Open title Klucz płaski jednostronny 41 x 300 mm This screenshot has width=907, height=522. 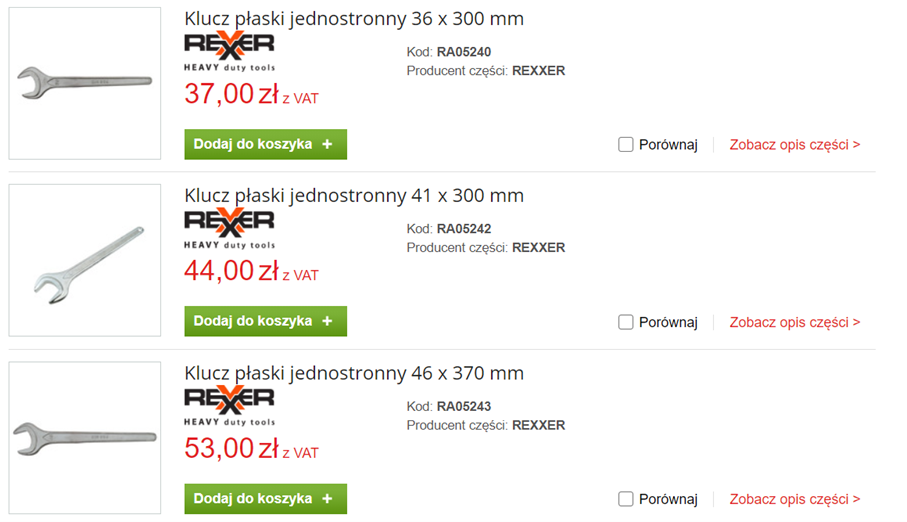354,196
